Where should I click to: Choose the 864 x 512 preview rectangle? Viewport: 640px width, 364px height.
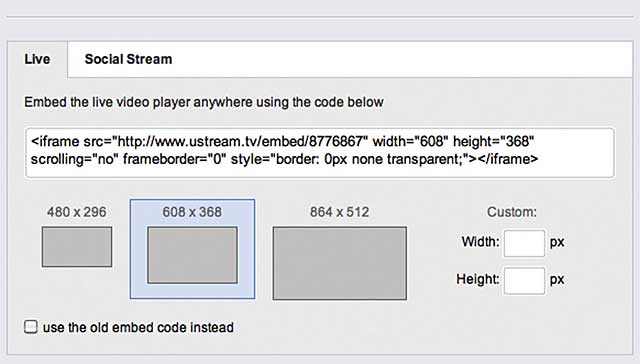(x=340, y=263)
